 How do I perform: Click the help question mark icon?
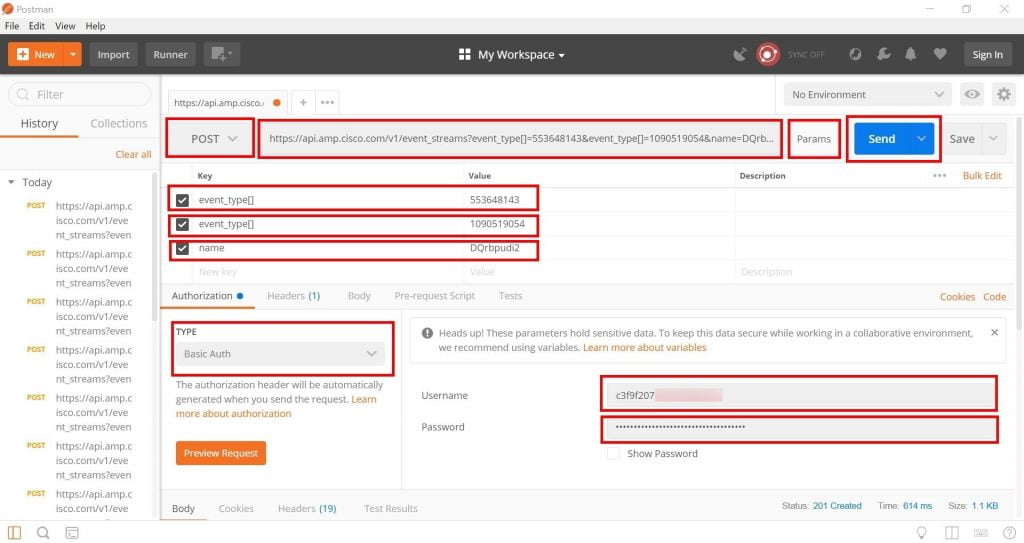point(1010,533)
